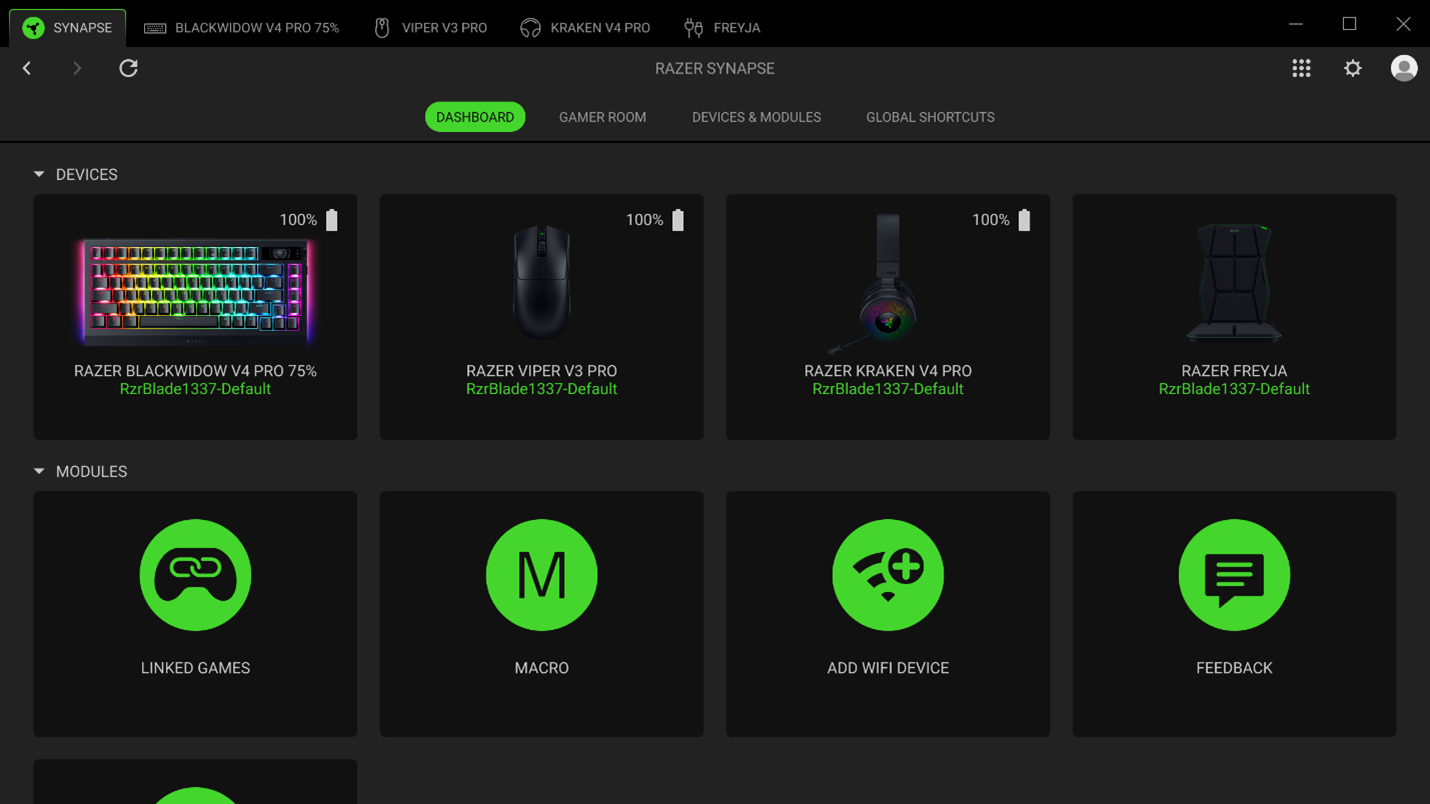Viewport: 1430px width, 804px height.
Task: Open the Add WiFi Device module
Action: pos(887,575)
